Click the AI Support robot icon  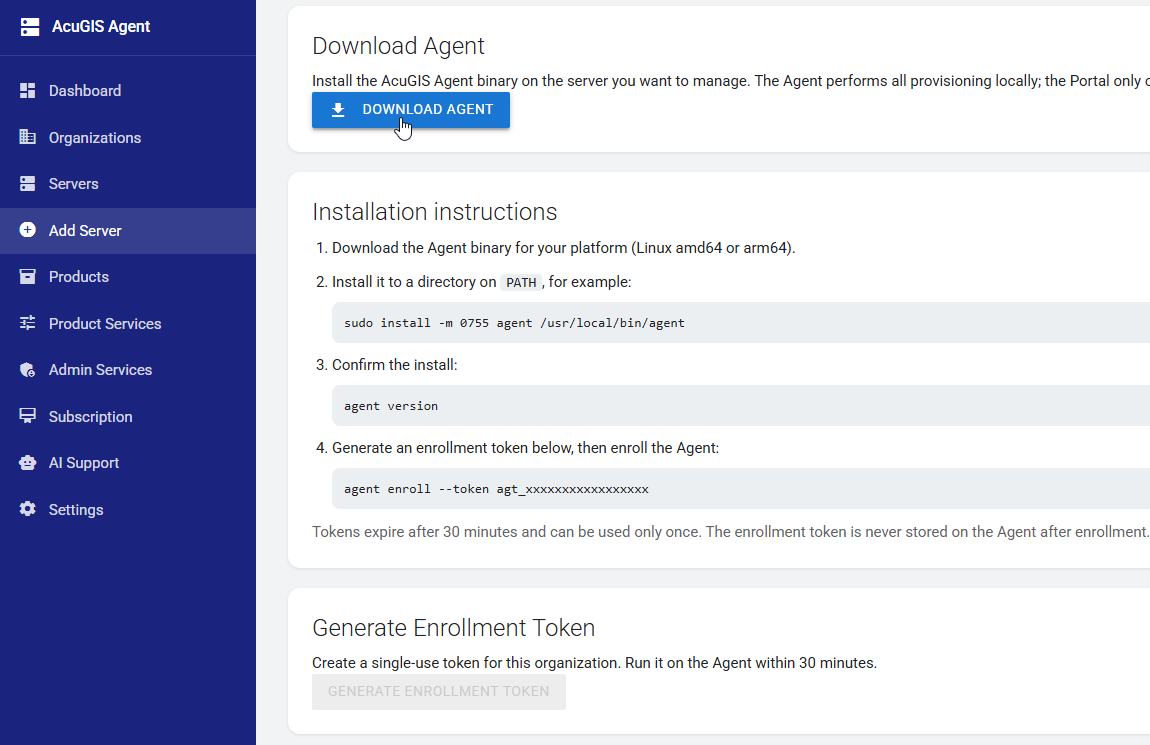[27, 463]
